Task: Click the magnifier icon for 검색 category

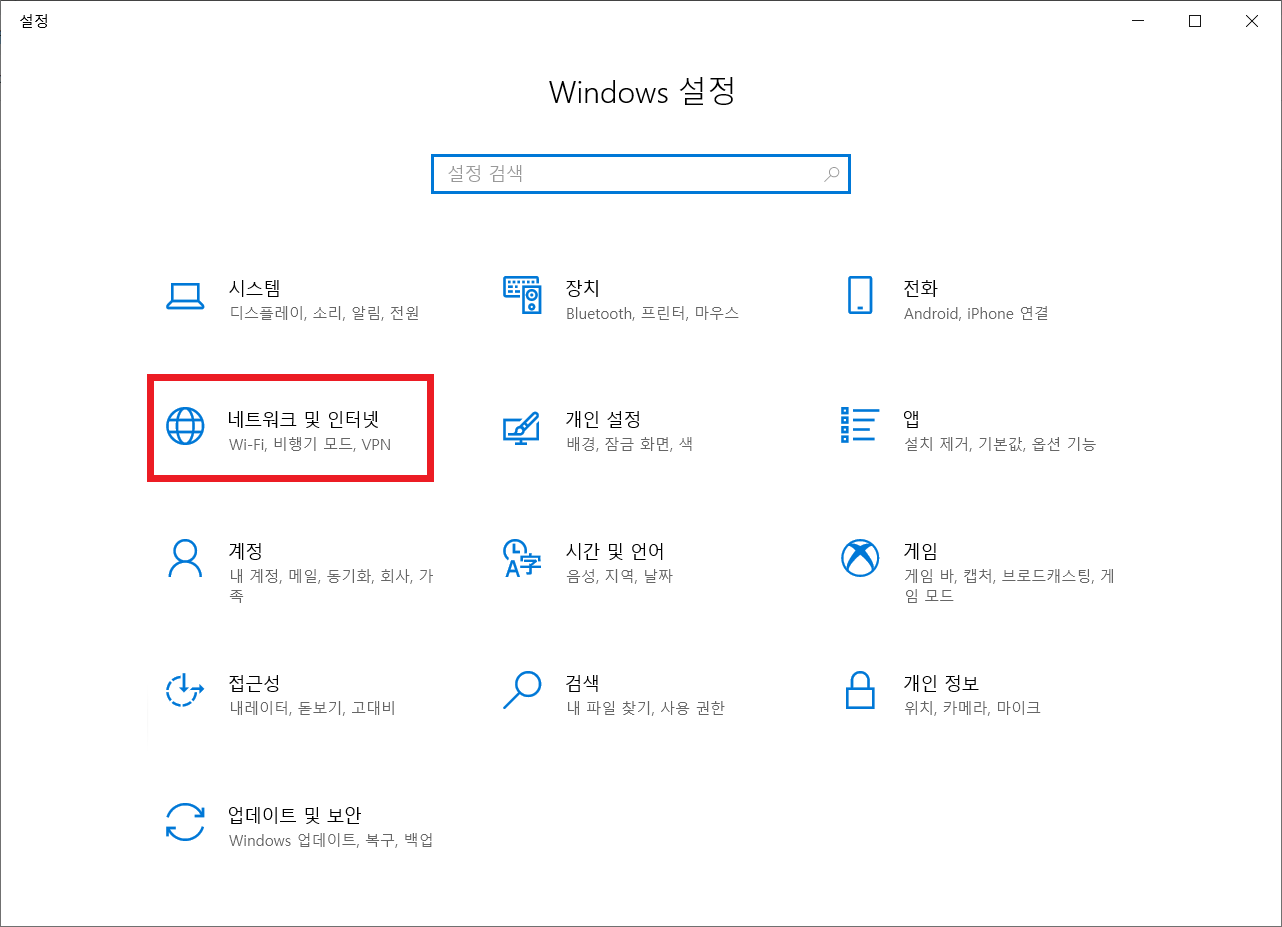Action: point(522,690)
